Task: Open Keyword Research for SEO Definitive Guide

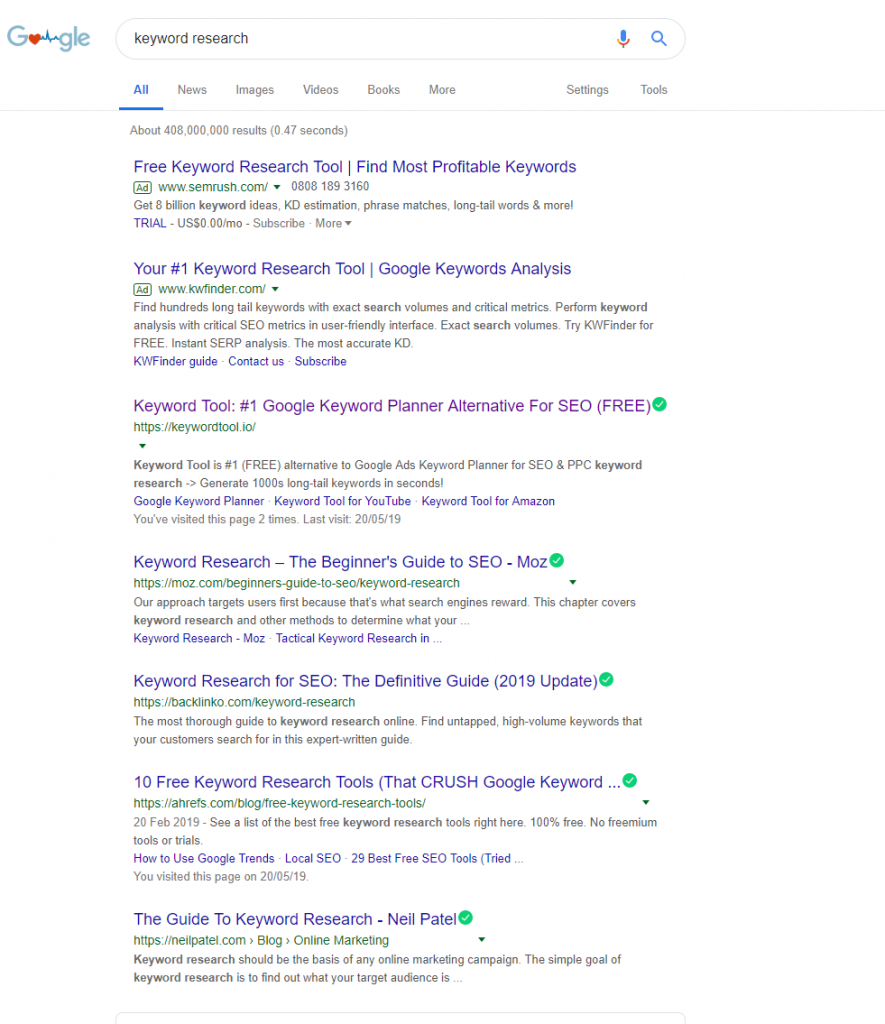Action: (365, 681)
